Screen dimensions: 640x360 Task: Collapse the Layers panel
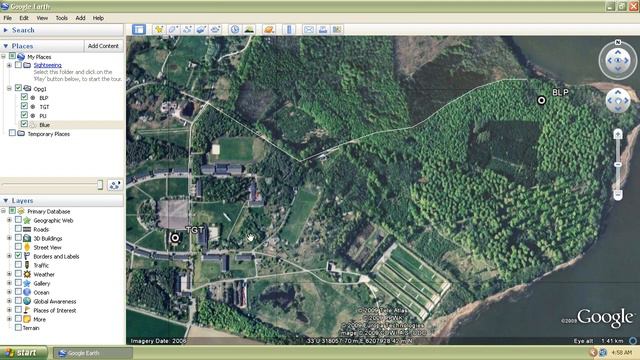pos(6,200)
